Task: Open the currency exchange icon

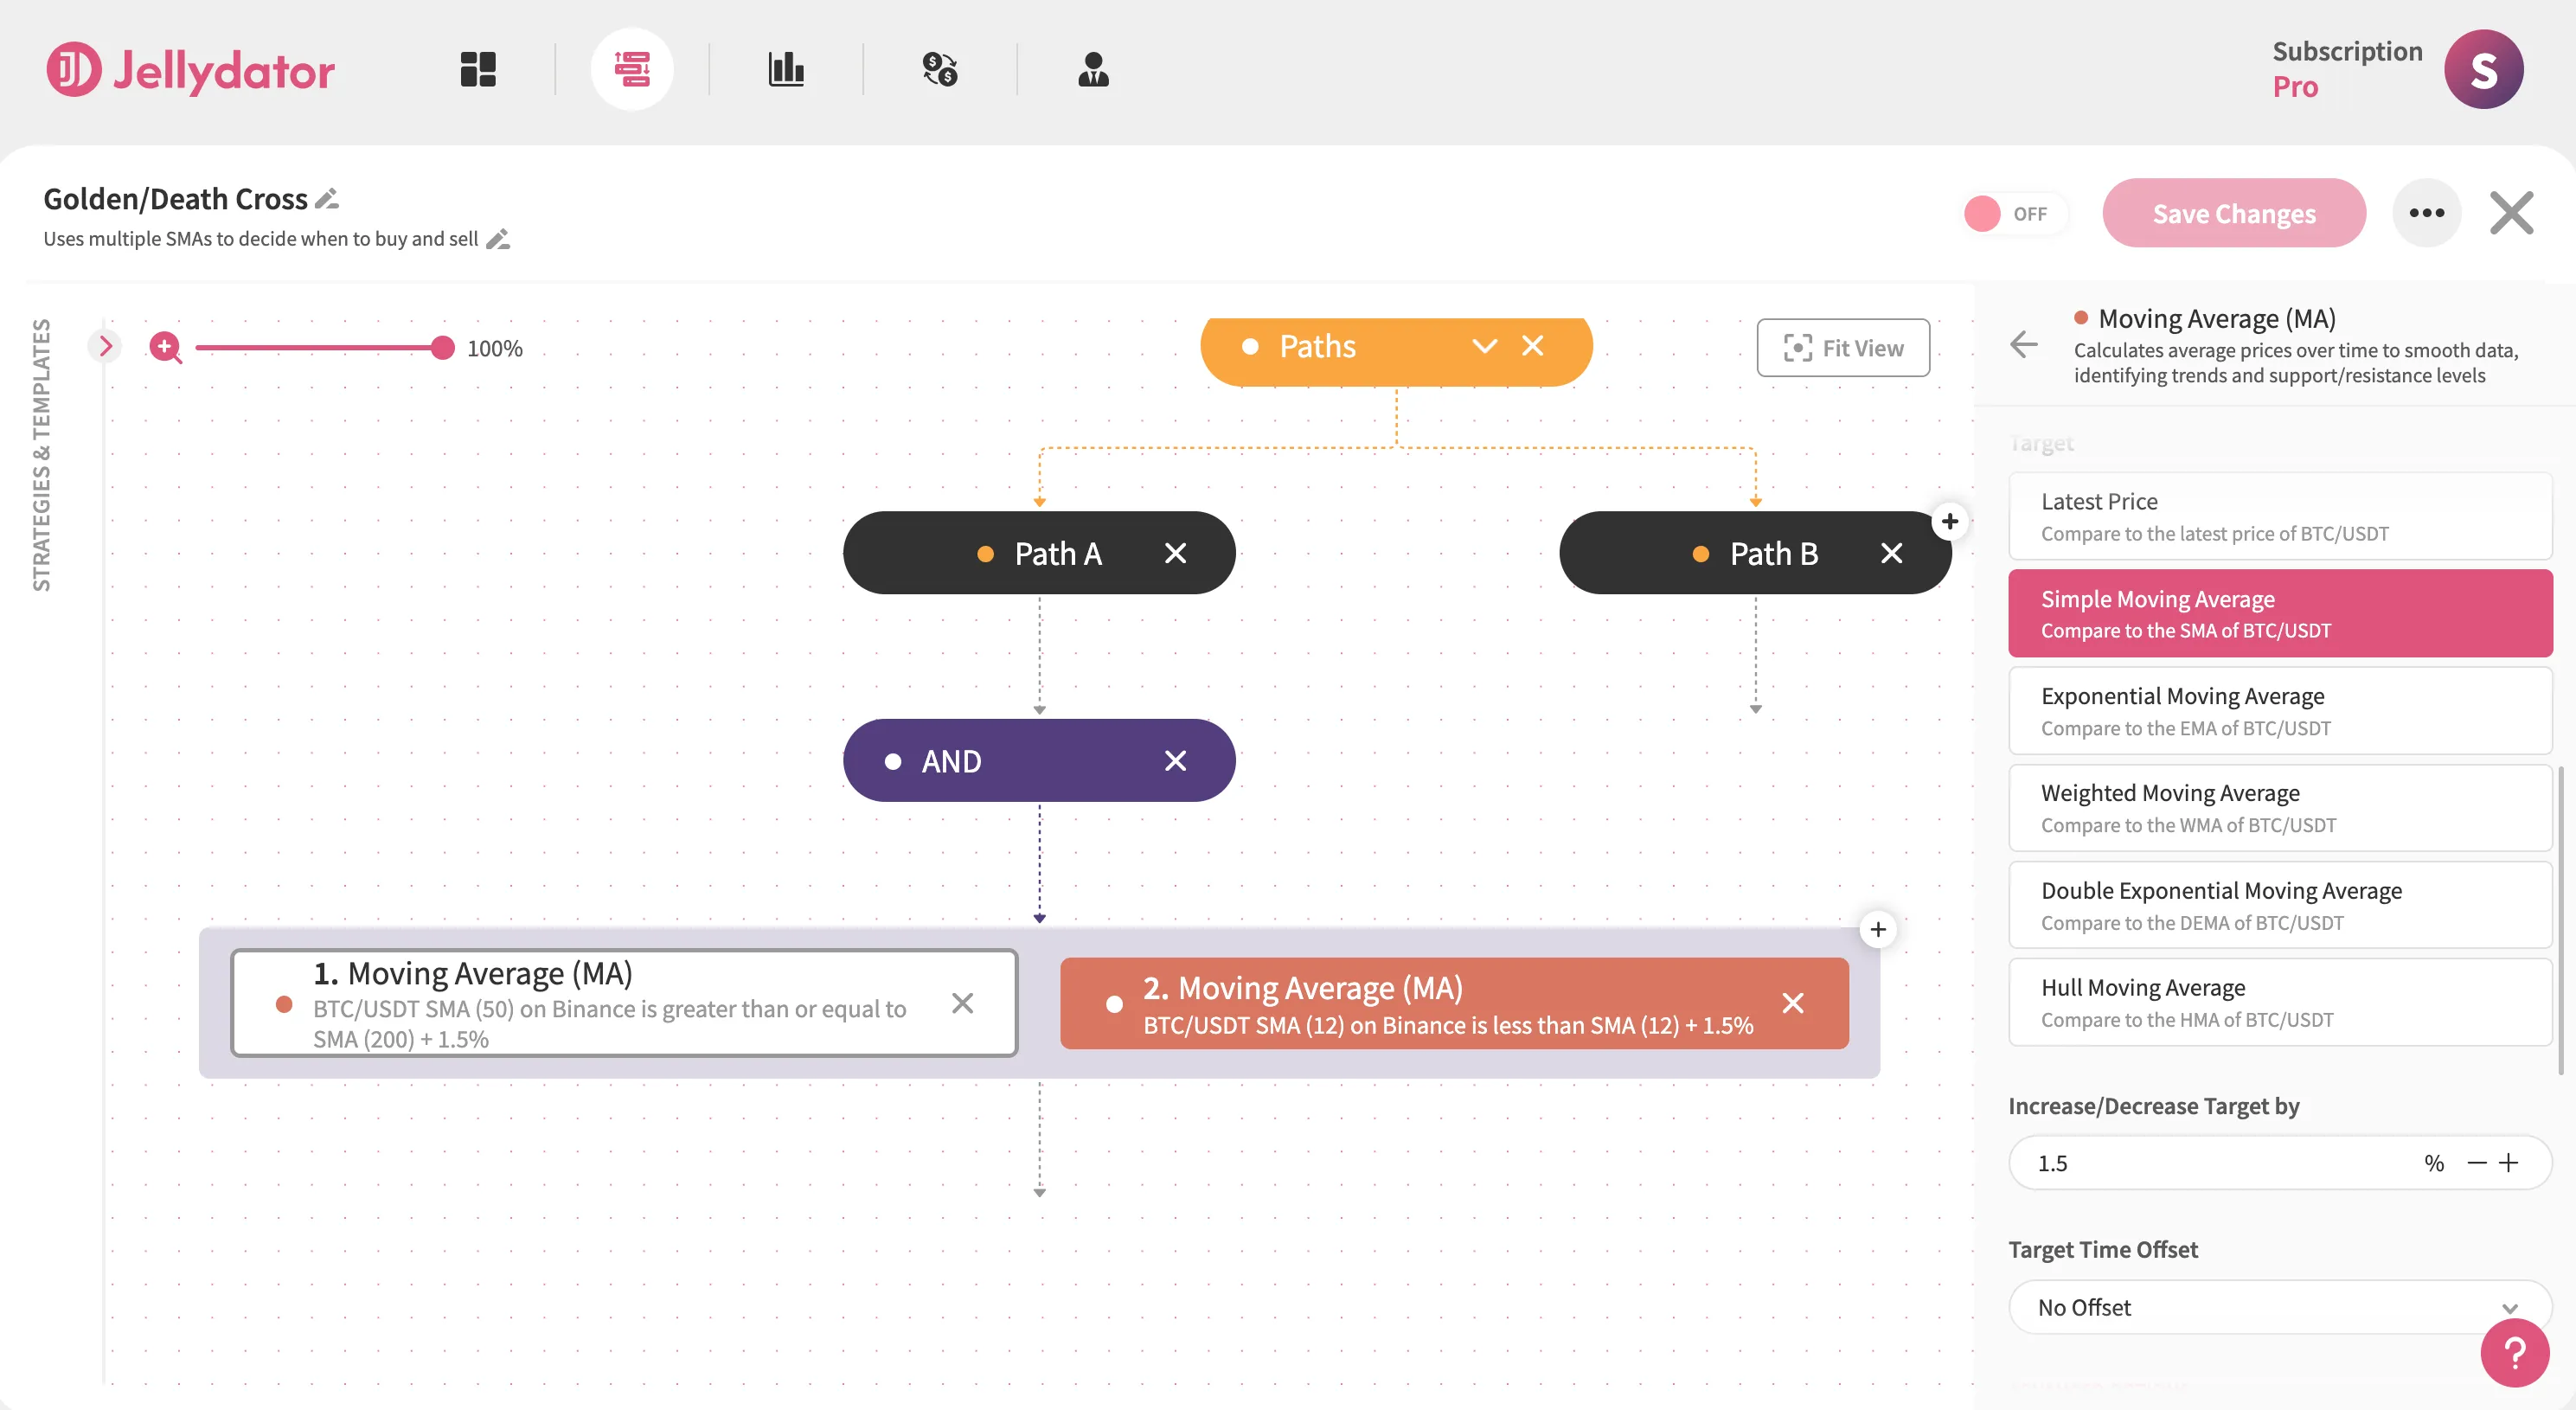Action: [940, 69]
